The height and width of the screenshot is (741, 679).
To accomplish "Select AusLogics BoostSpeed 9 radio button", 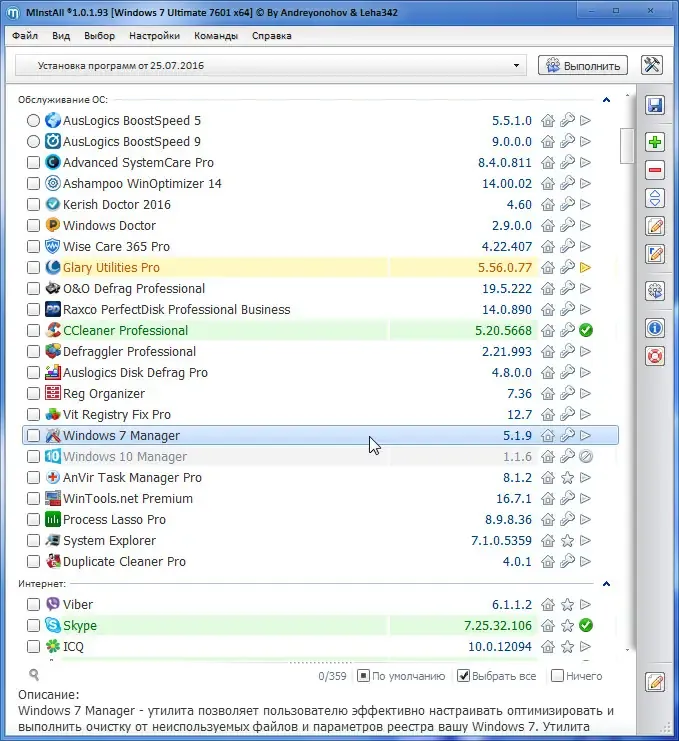I will [33, 141].
